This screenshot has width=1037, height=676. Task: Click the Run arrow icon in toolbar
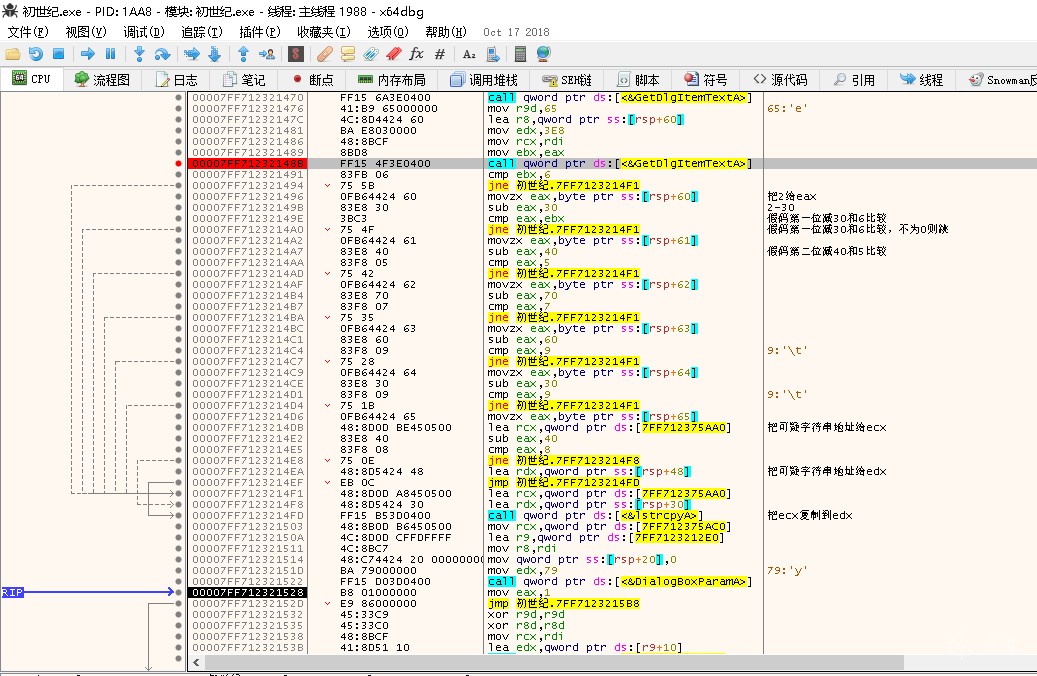coord(87,54)
